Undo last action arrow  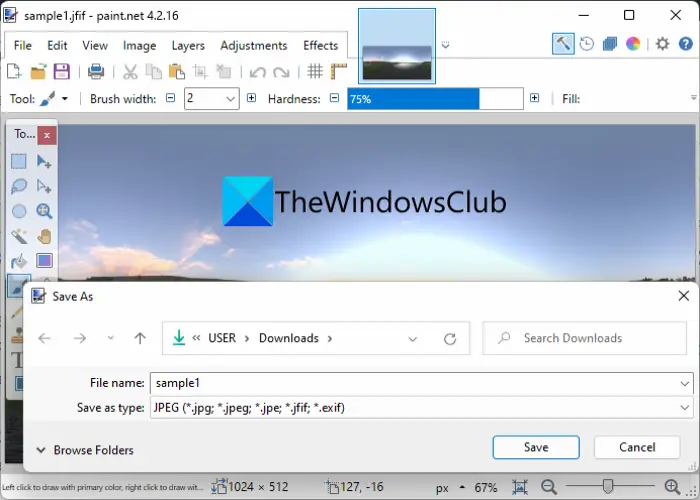pos(258,72)
